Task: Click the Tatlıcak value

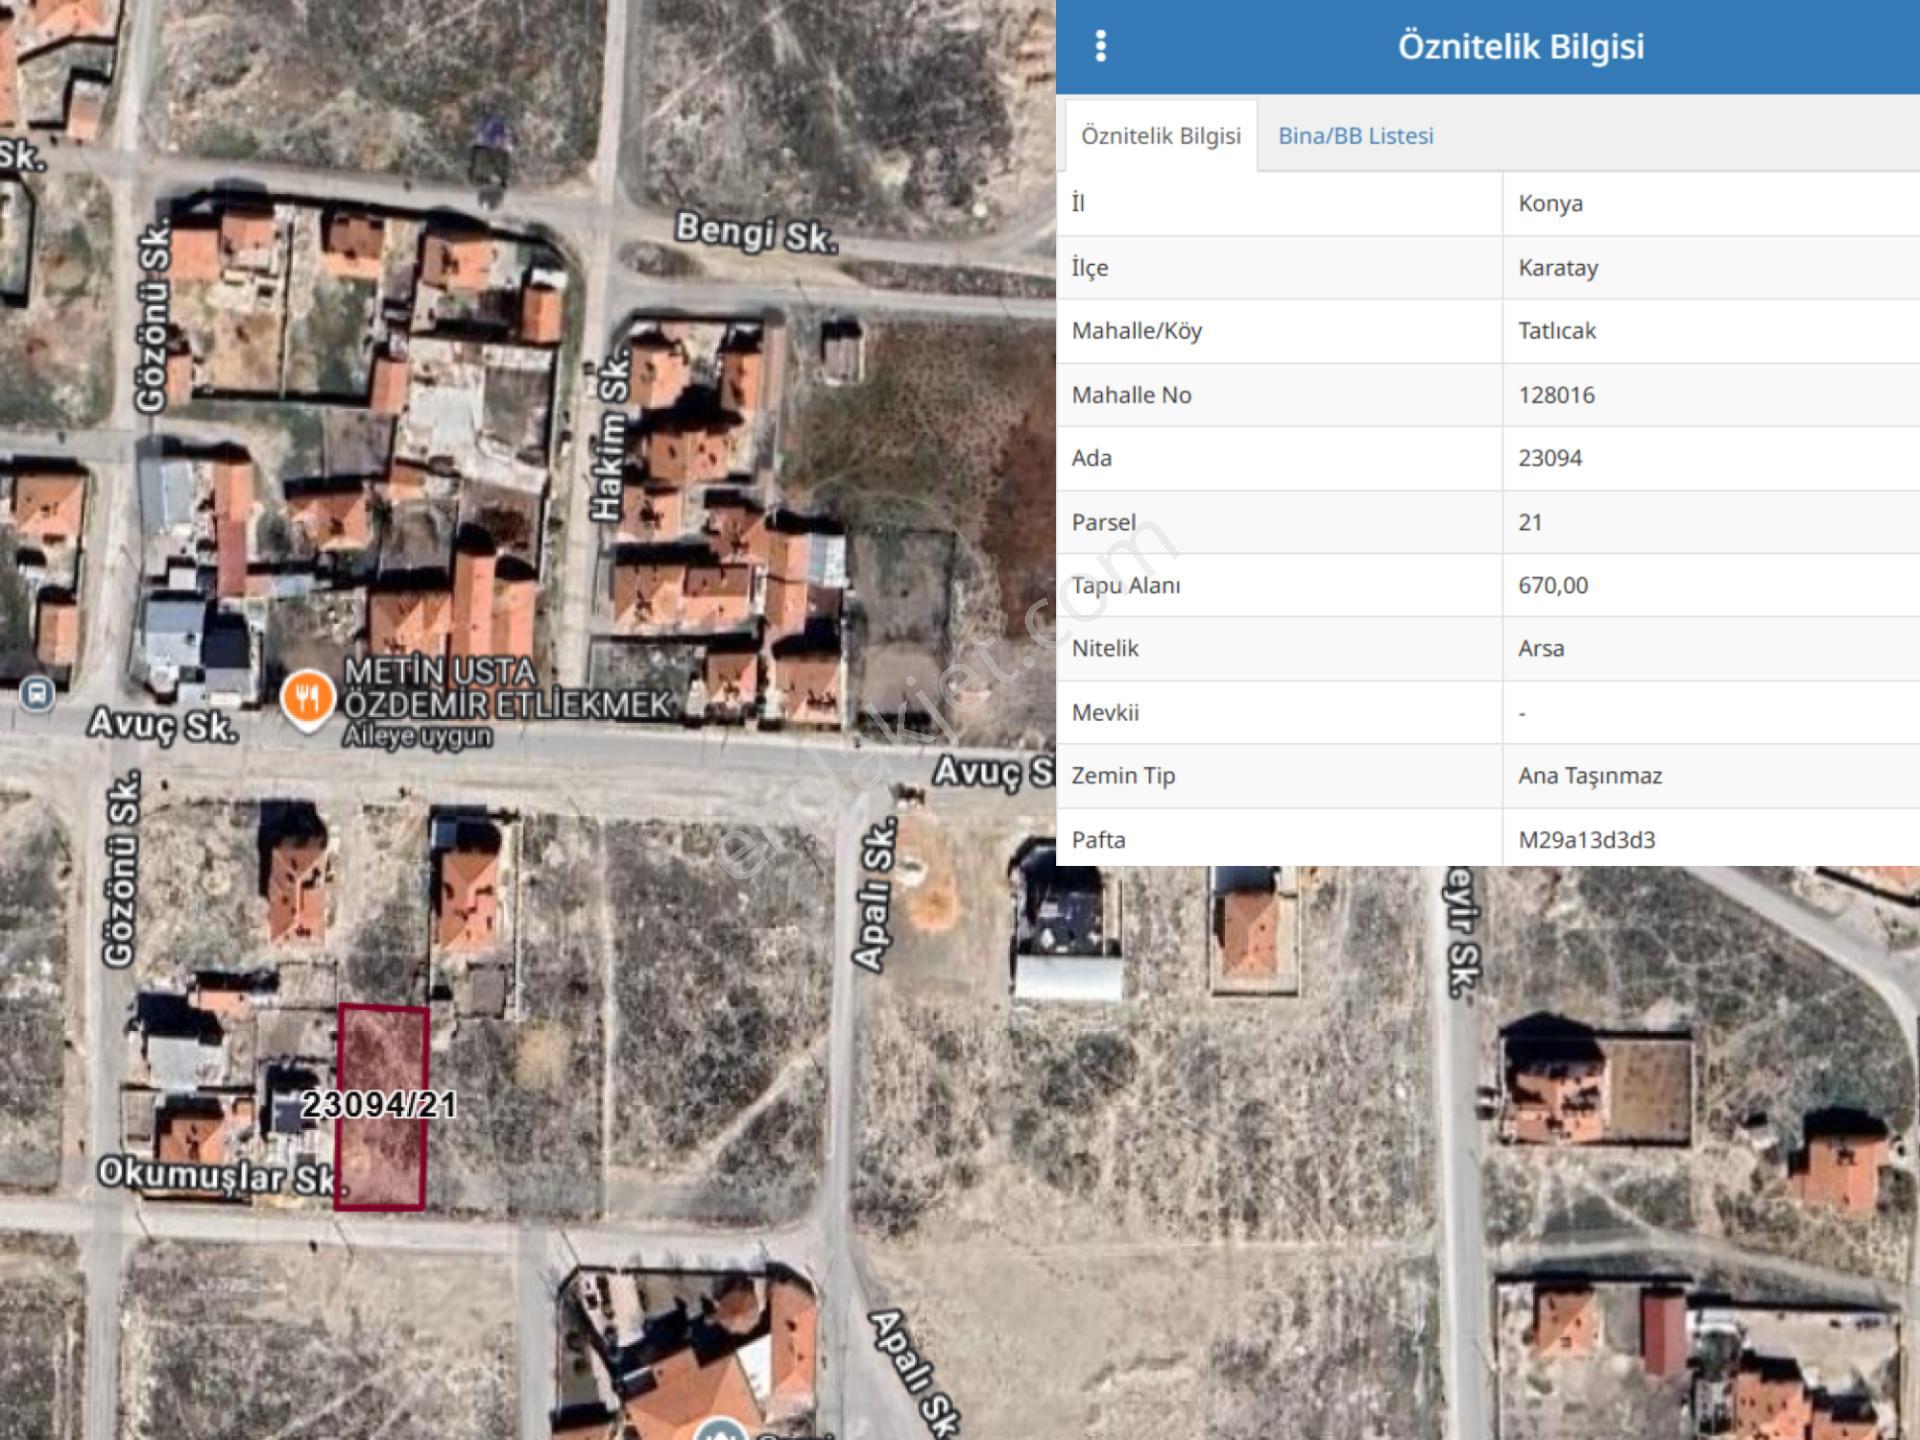Action: click(1557, 331)
